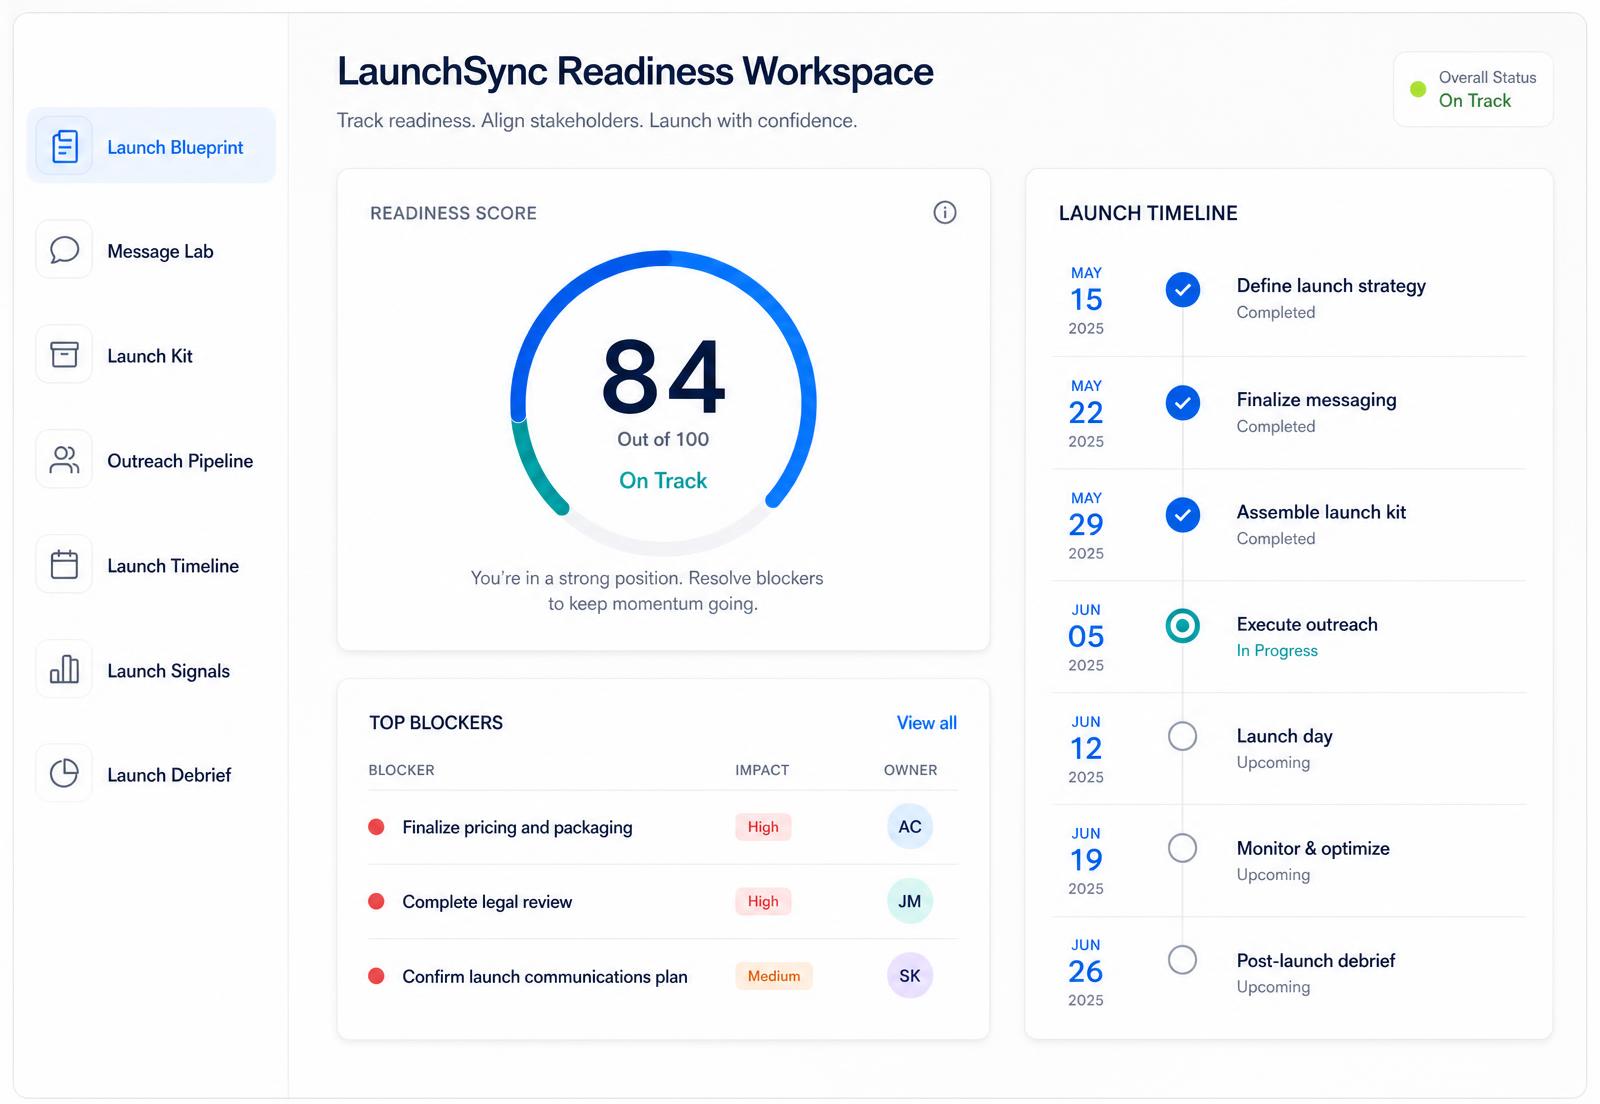1600x1104 pixels.
Task: Click the AC owner avatar
Action: (910, 826)
